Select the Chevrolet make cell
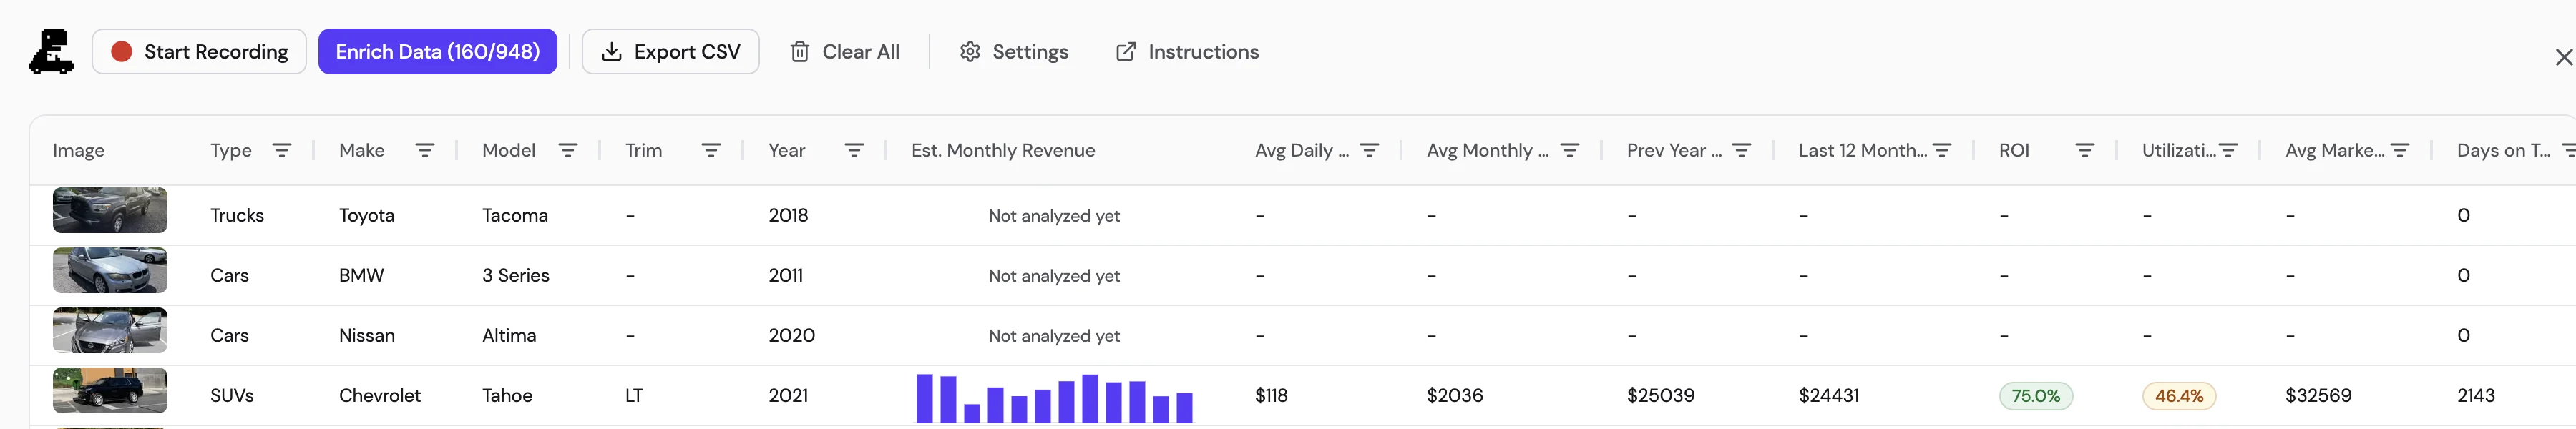 point(380,395)
